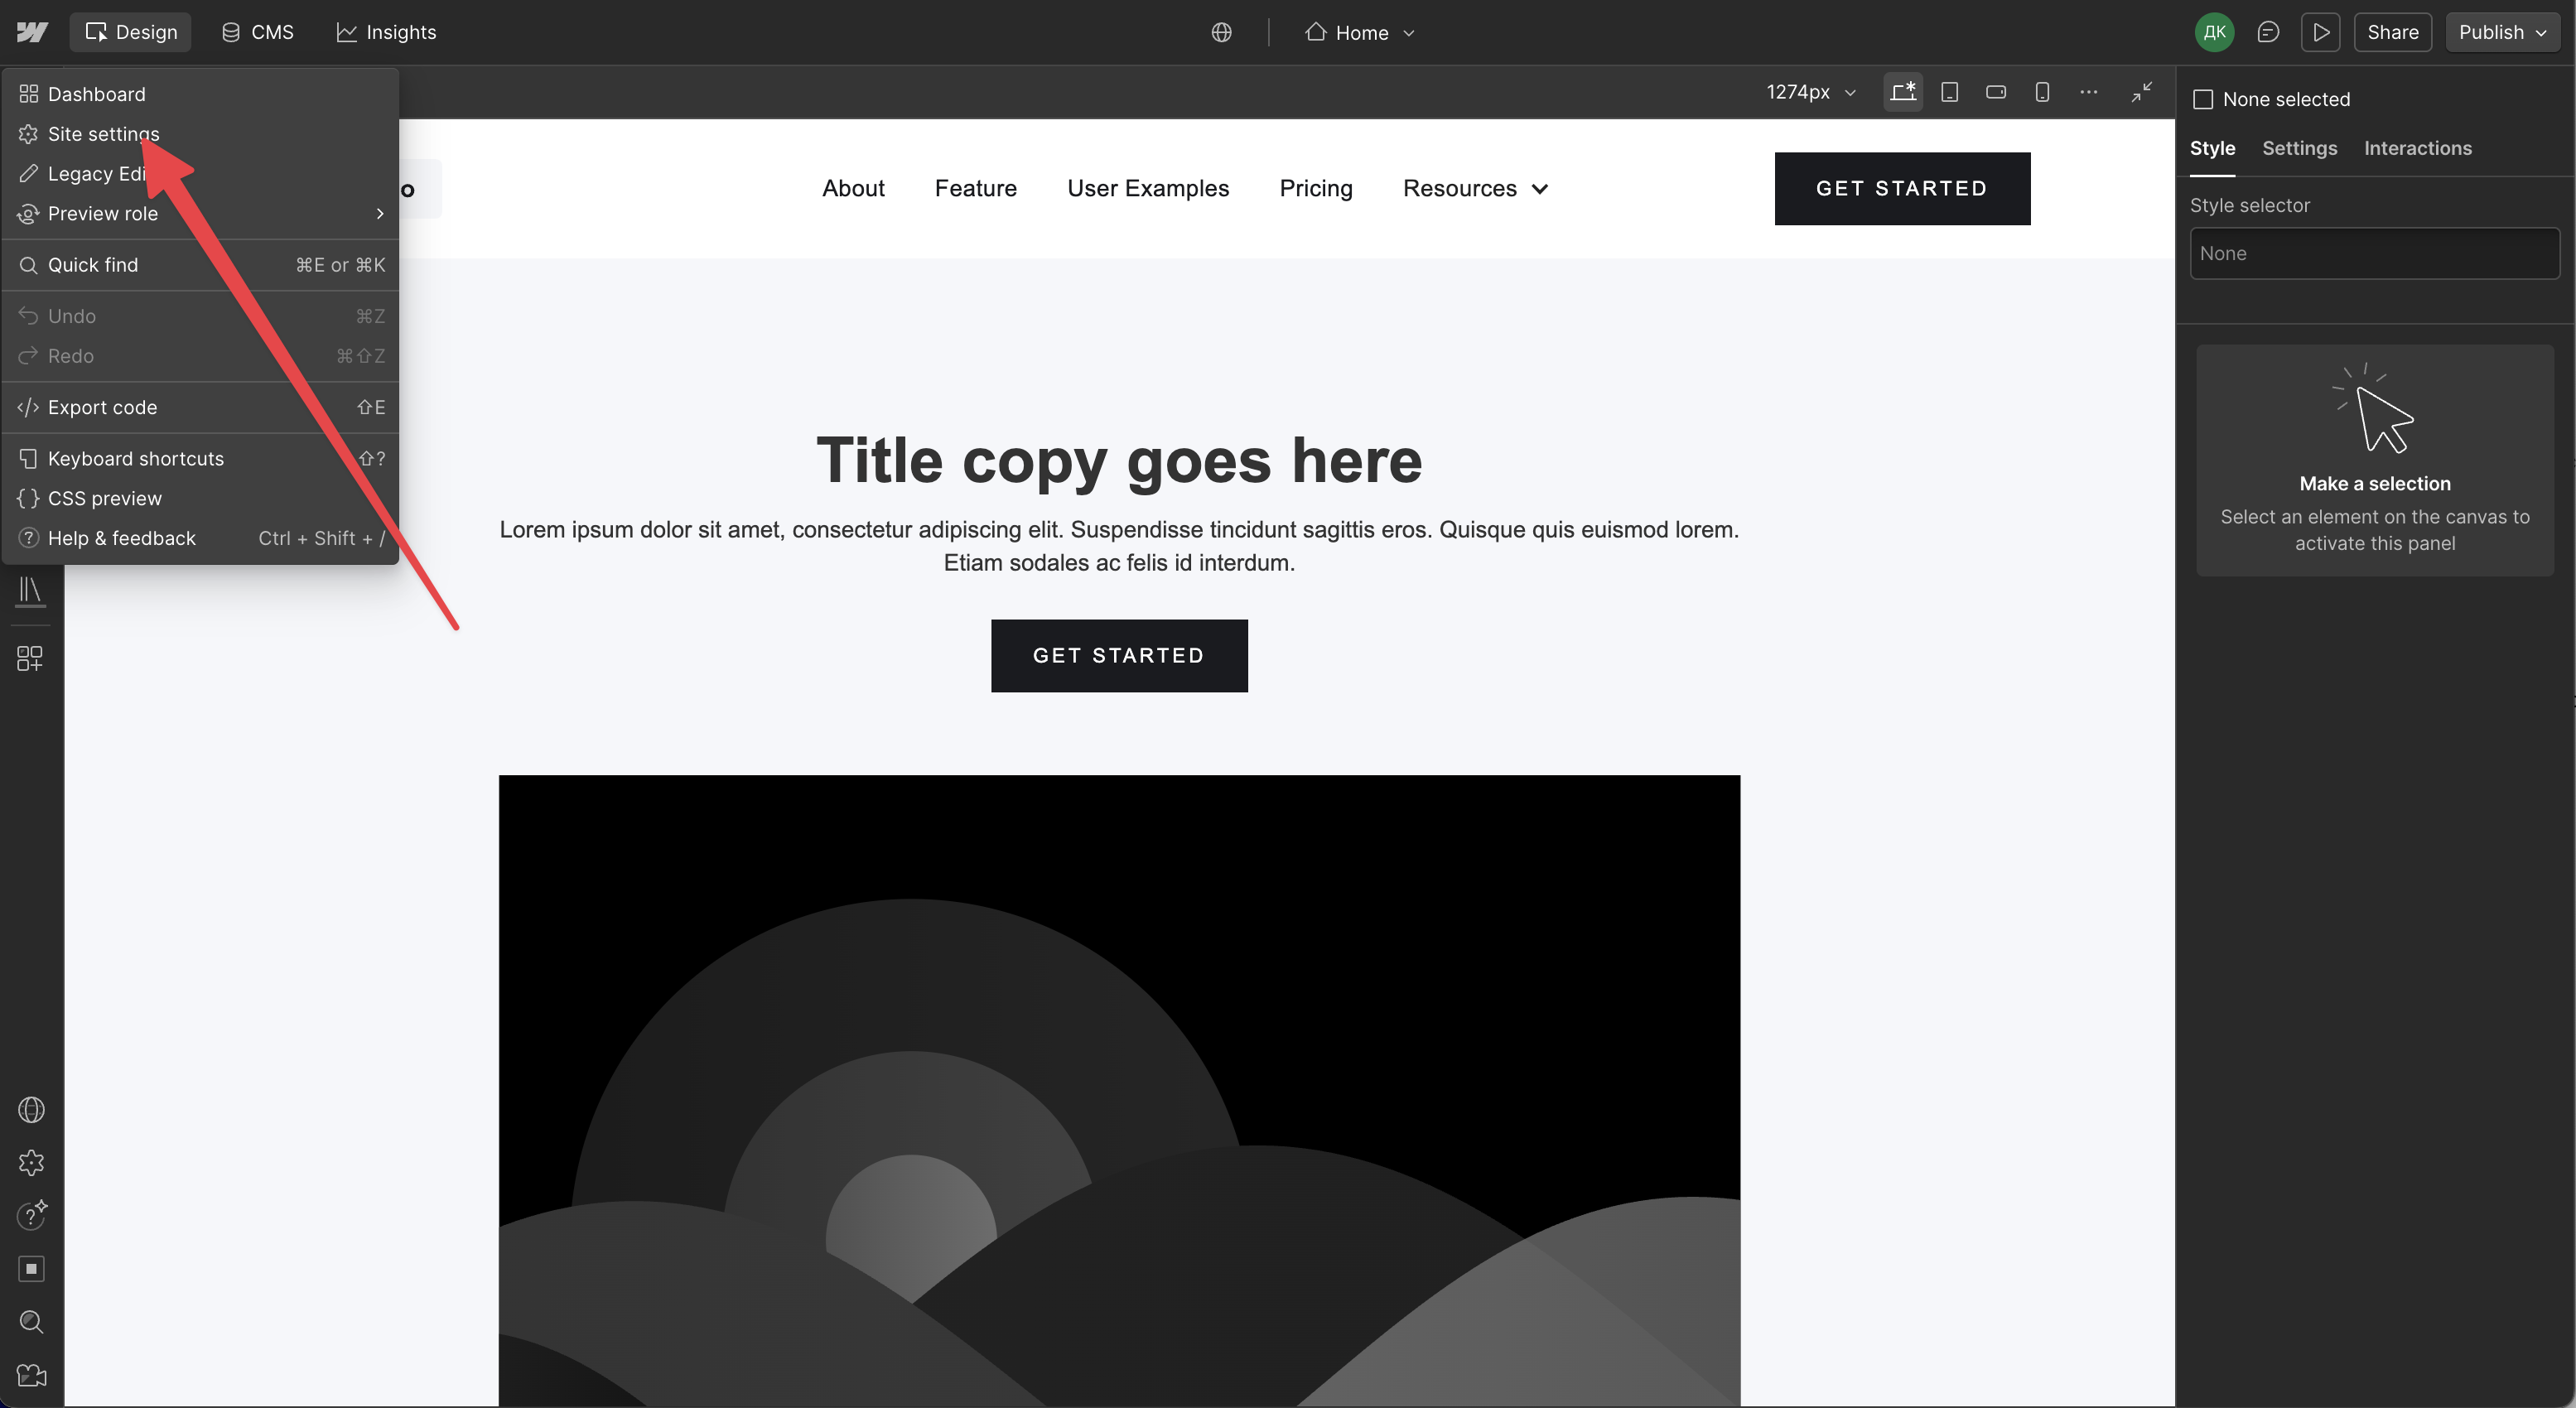Click the Share button
This screenshot has width=2576, height=1408.
tap(2392, 32)
